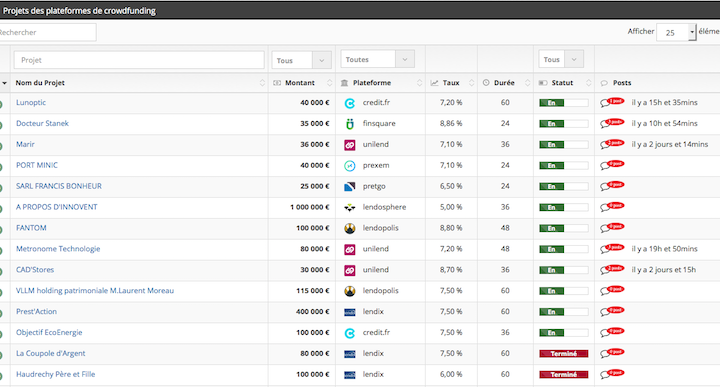
Task: Open the Metronome Technologie project link
Action: click(x=58, y=248)
